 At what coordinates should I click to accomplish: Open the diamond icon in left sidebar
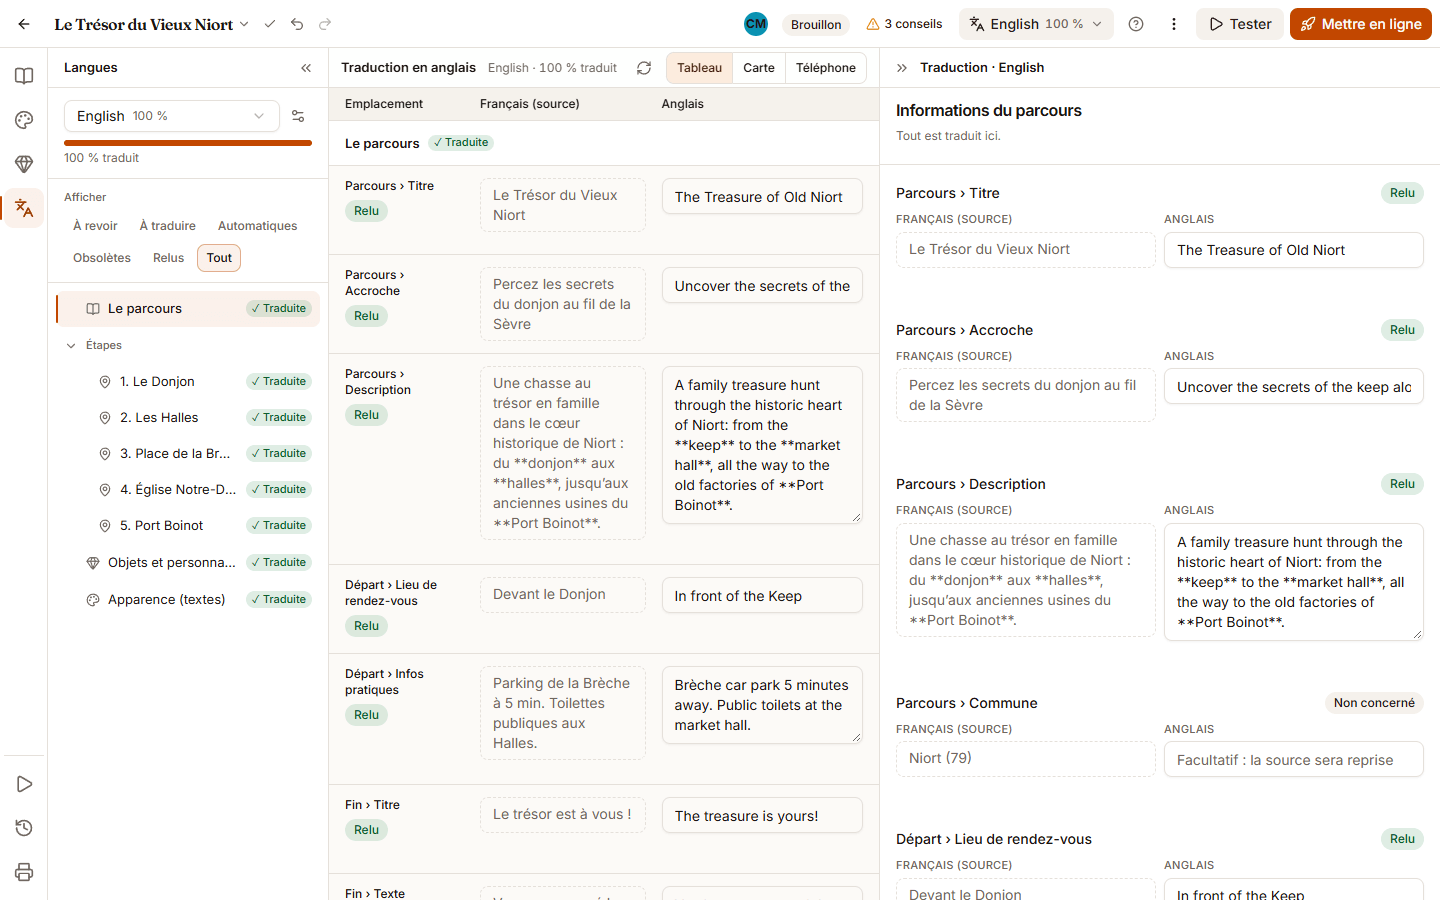pos(24,164)
